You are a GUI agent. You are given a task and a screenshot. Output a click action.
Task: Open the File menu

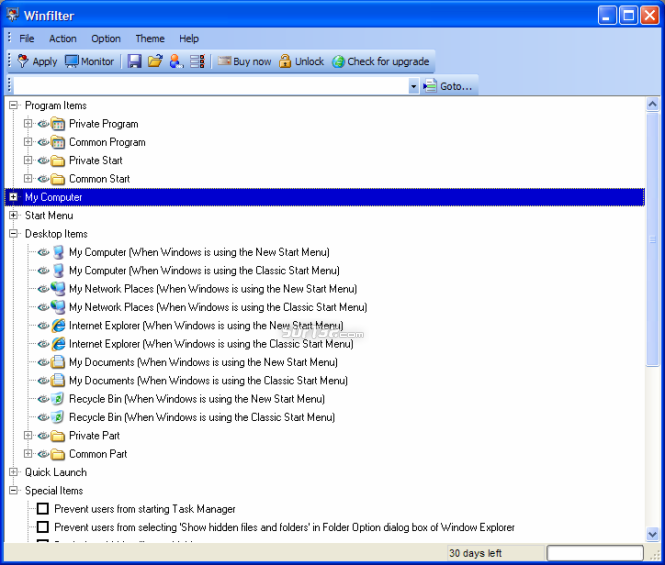coord(27,39)
